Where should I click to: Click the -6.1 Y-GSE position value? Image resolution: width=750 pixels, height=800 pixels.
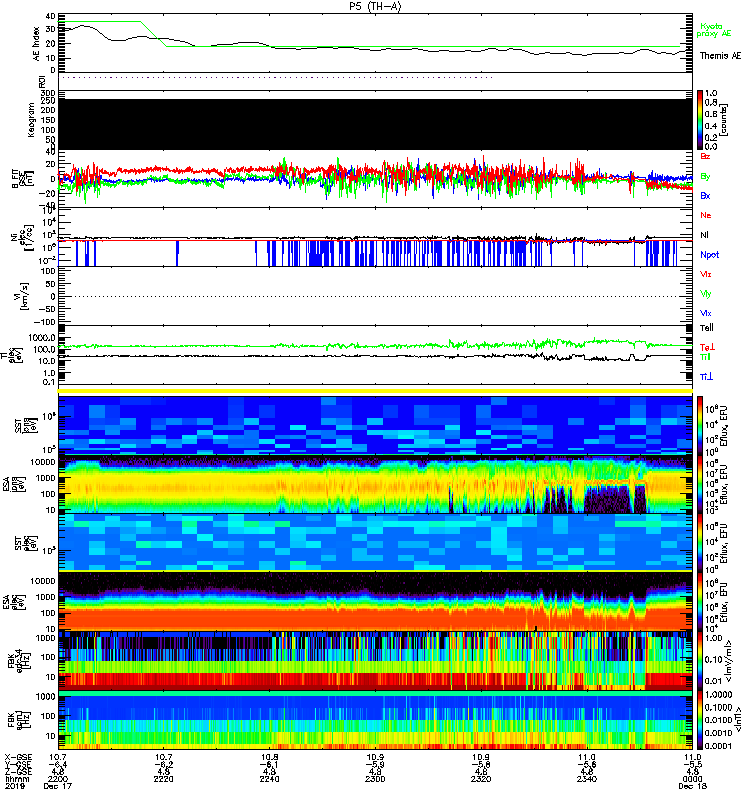[x=269, y=764]
